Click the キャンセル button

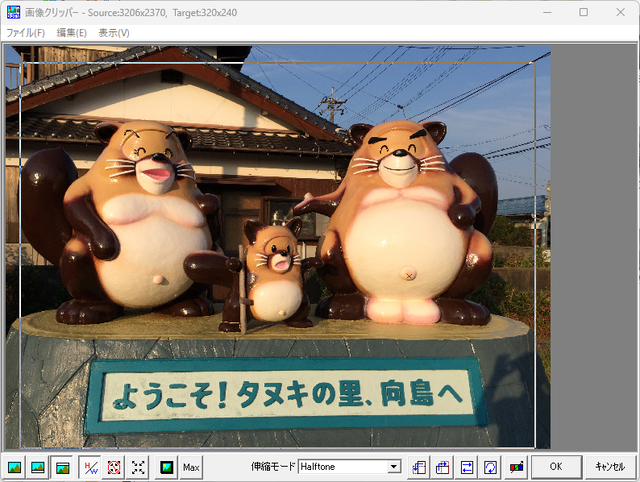point(610,467)
